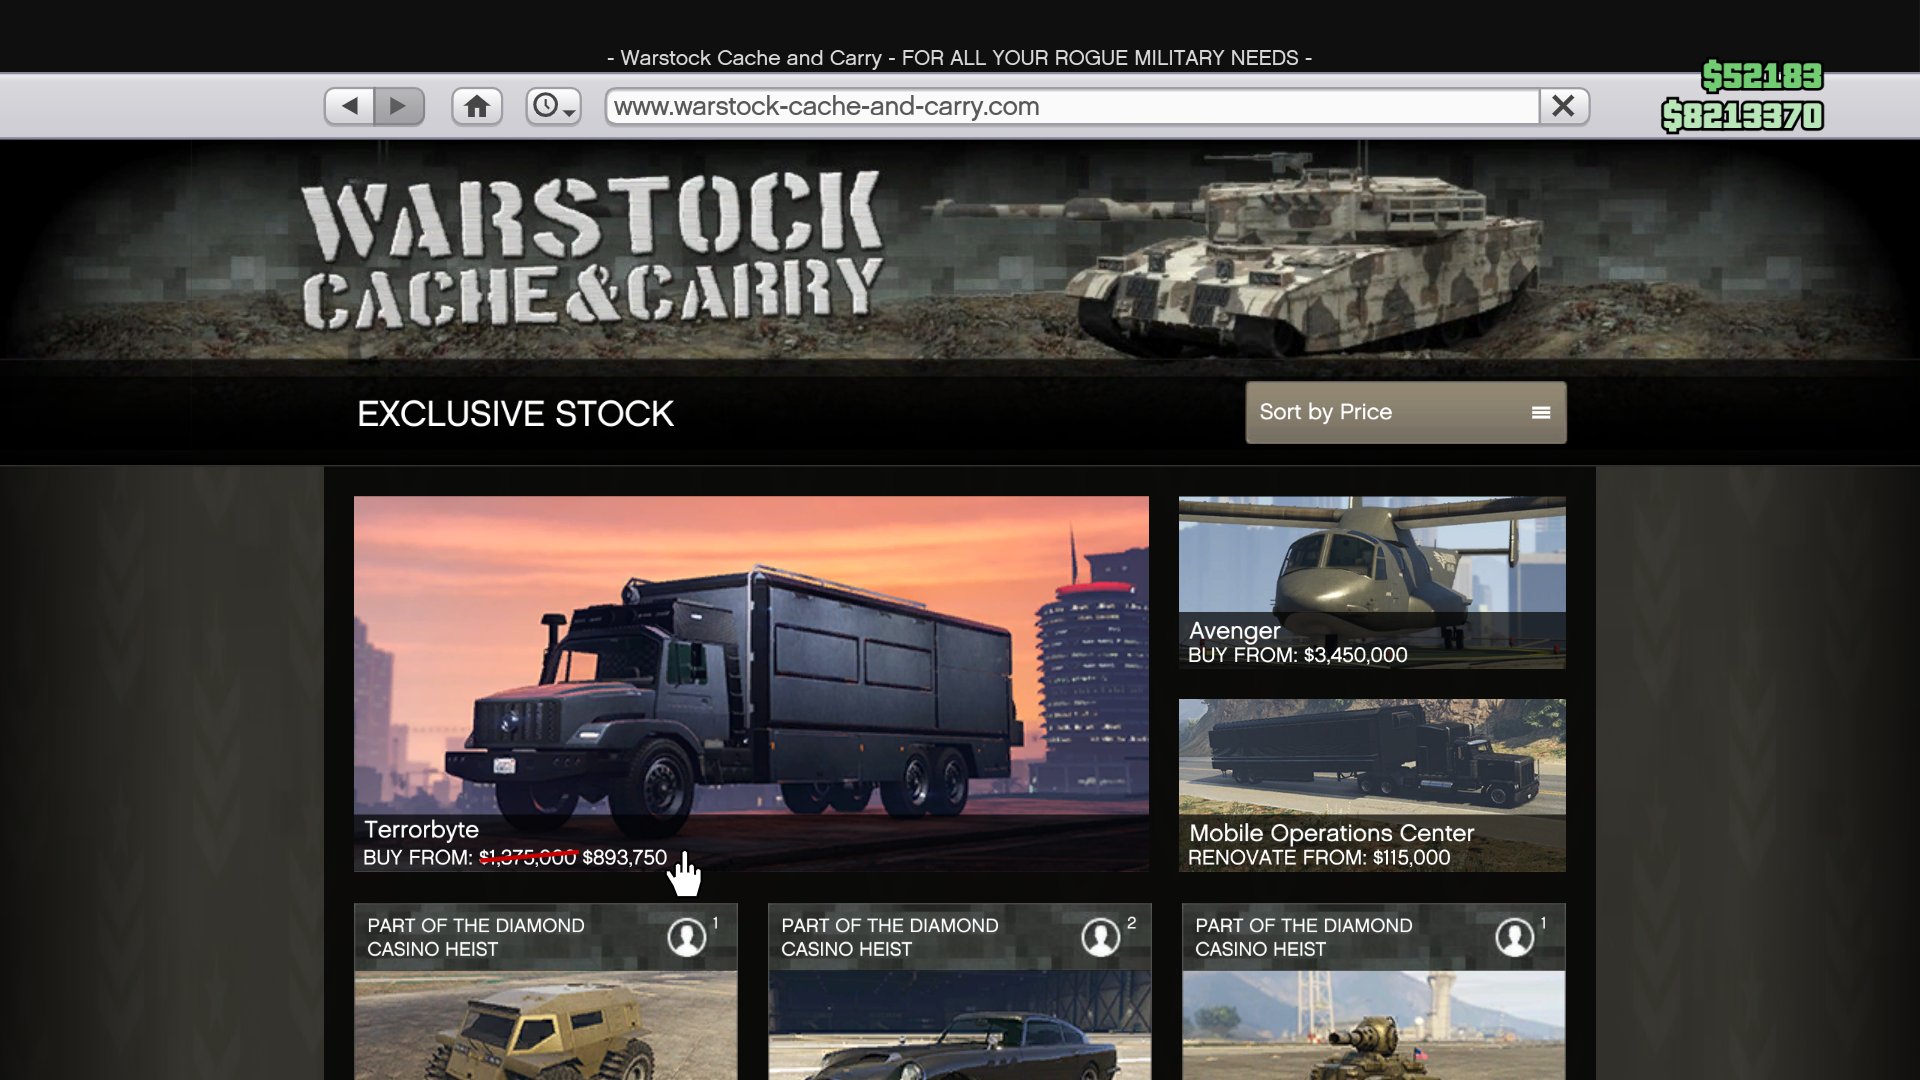Screen dimensions: 1920x1080
Task: Go to the browser home page icon
Action: (x=477, y=106)
